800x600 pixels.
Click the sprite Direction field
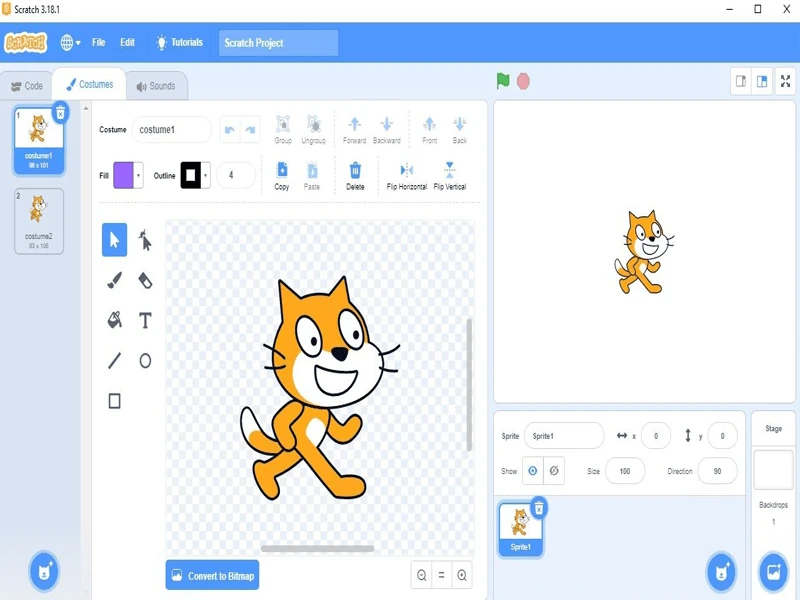[717, 471]
